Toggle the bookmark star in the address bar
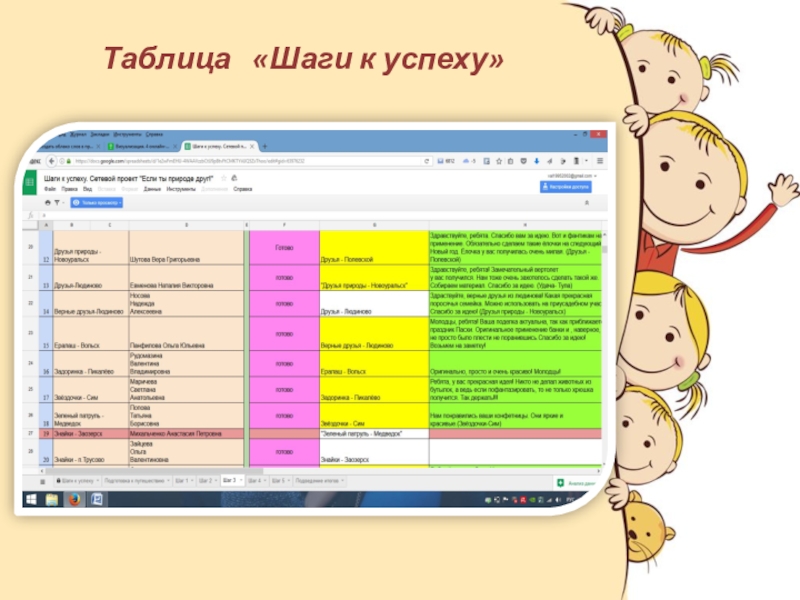This screenshot has width=800, height=600. (499, 161)
